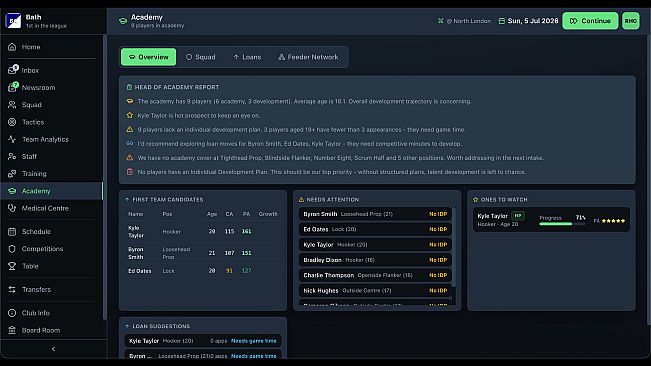This screenshot has width=651, height=366.
Task: Click the HP badge on Kyle Taylor card
Action: [518, 216]
